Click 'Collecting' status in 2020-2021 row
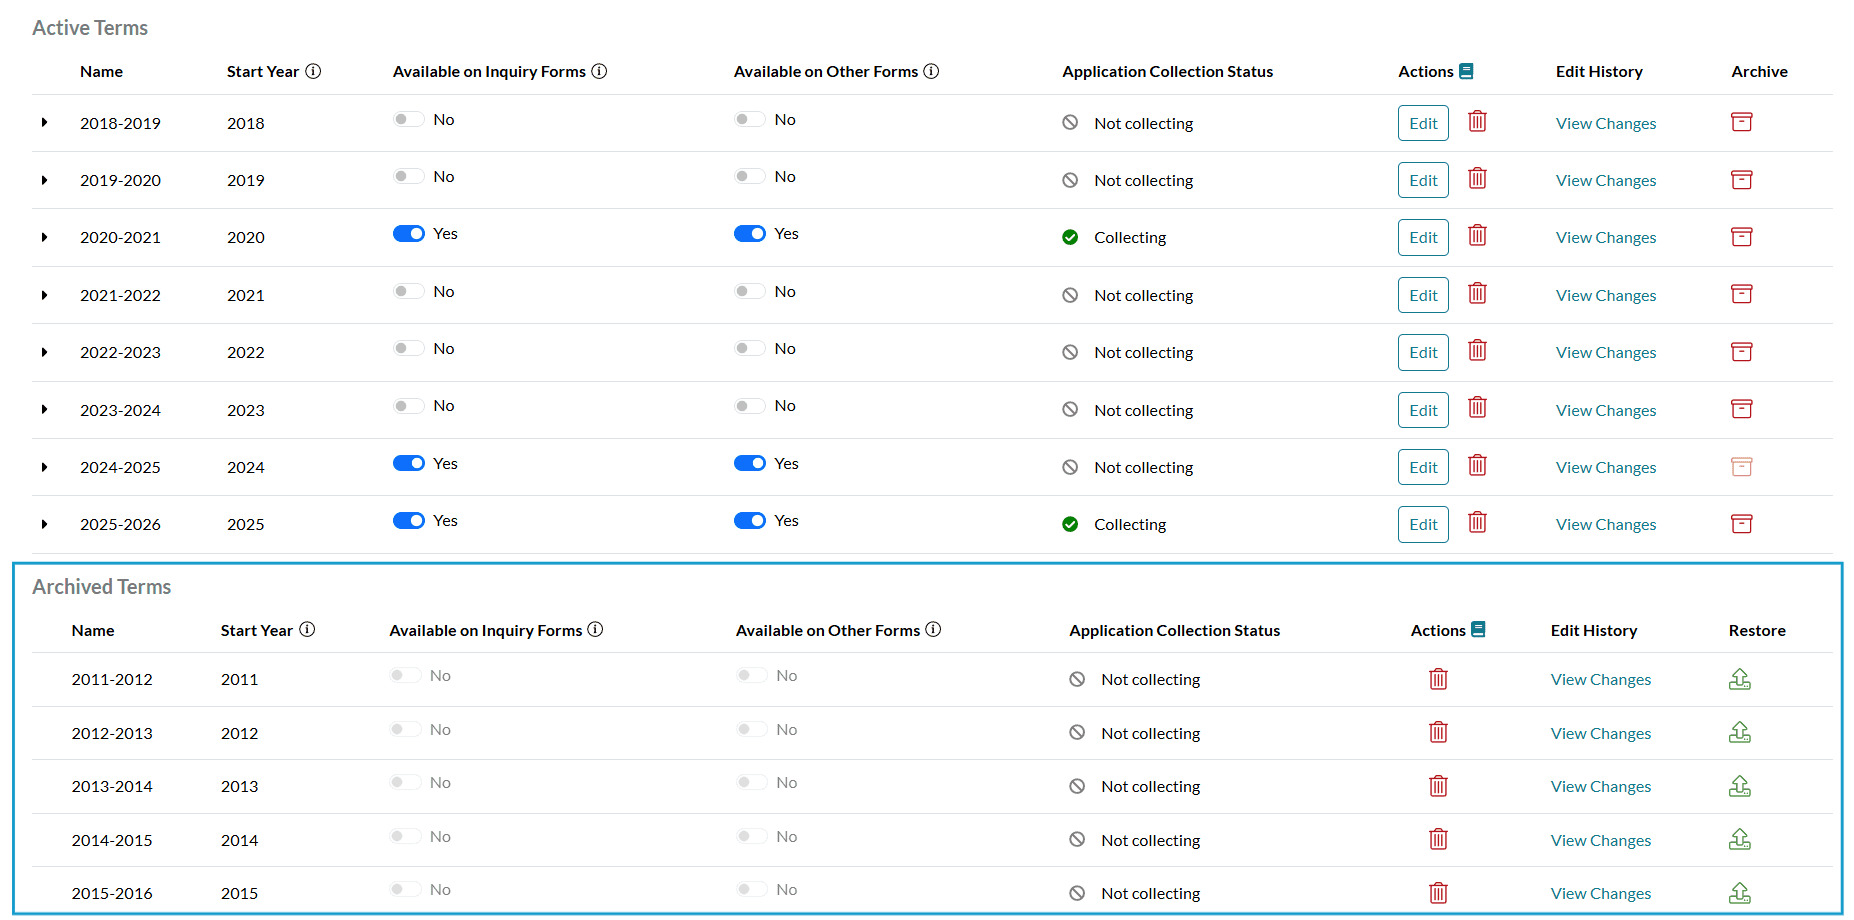1854x920 pixels. point(1130,237)
